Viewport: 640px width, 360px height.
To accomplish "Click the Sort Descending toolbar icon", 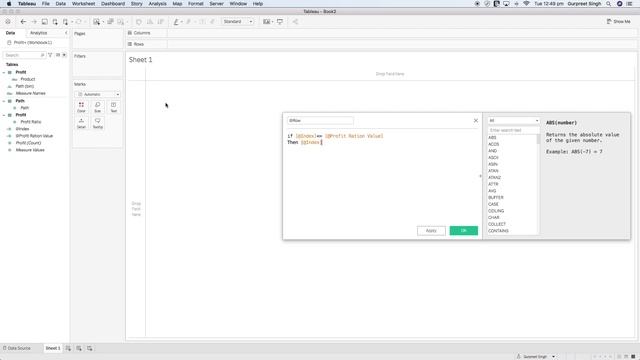I will click(160, 22).
